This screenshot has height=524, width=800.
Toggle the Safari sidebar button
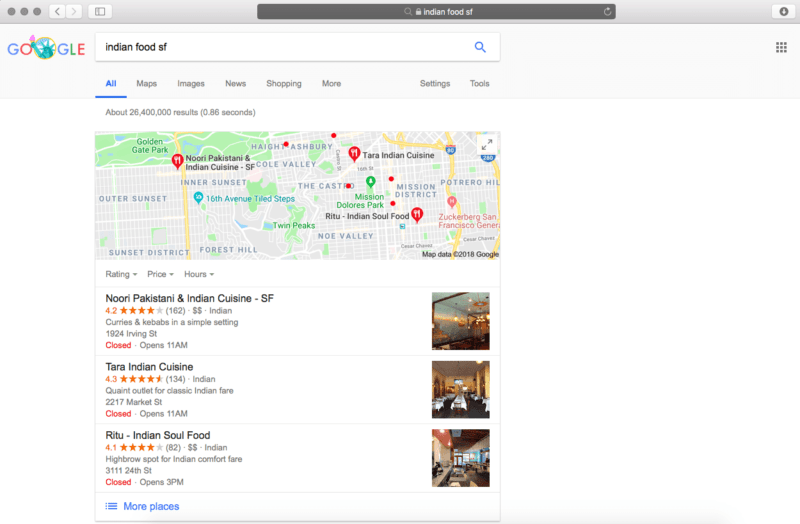click(100, 11)
